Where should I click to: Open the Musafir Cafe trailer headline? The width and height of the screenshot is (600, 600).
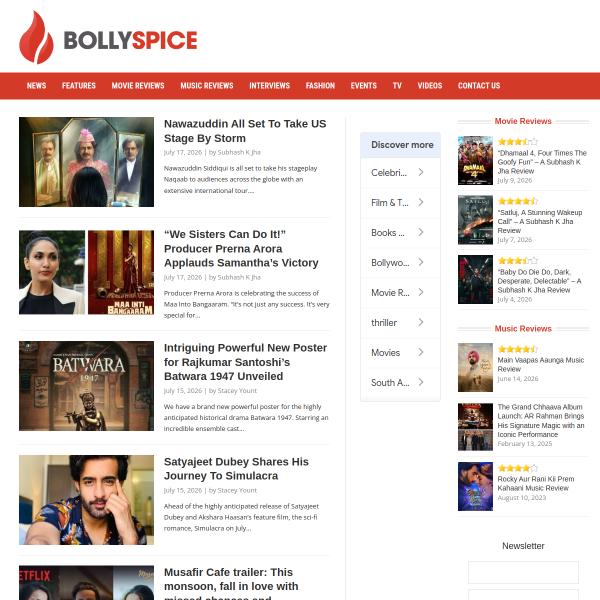point(231,583)
